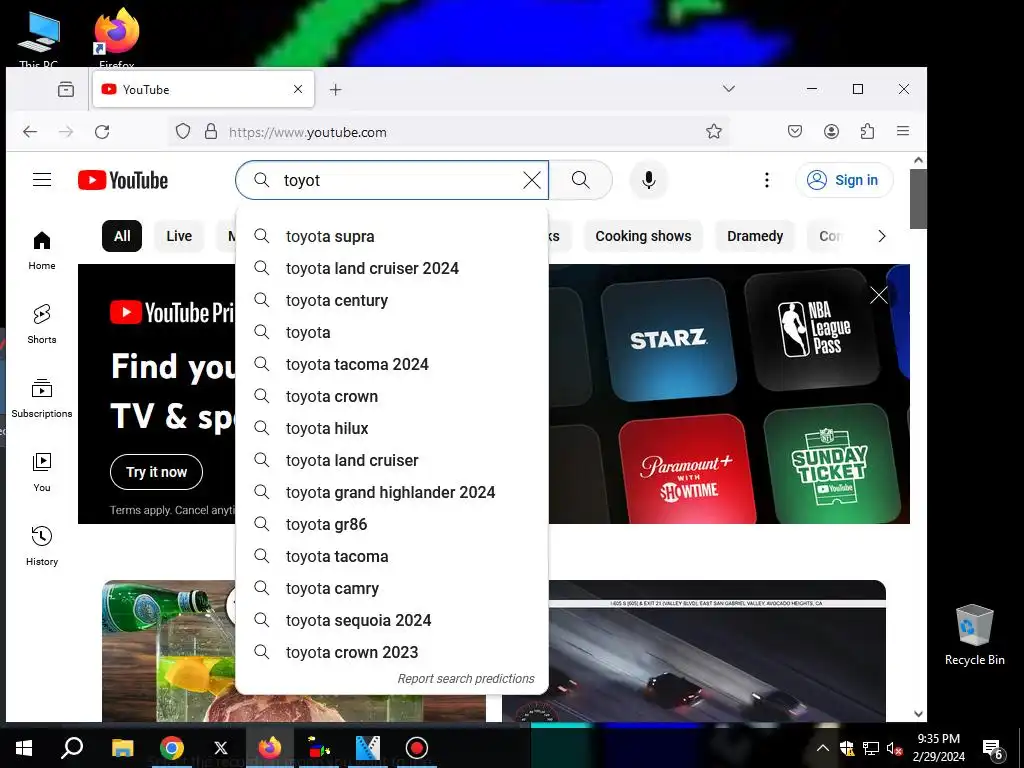Open the YouTube settings three-dot menu
Image resolution: width=1024 pixels, height=768 pixels.
pyautogui.click(x=767, y=180)
